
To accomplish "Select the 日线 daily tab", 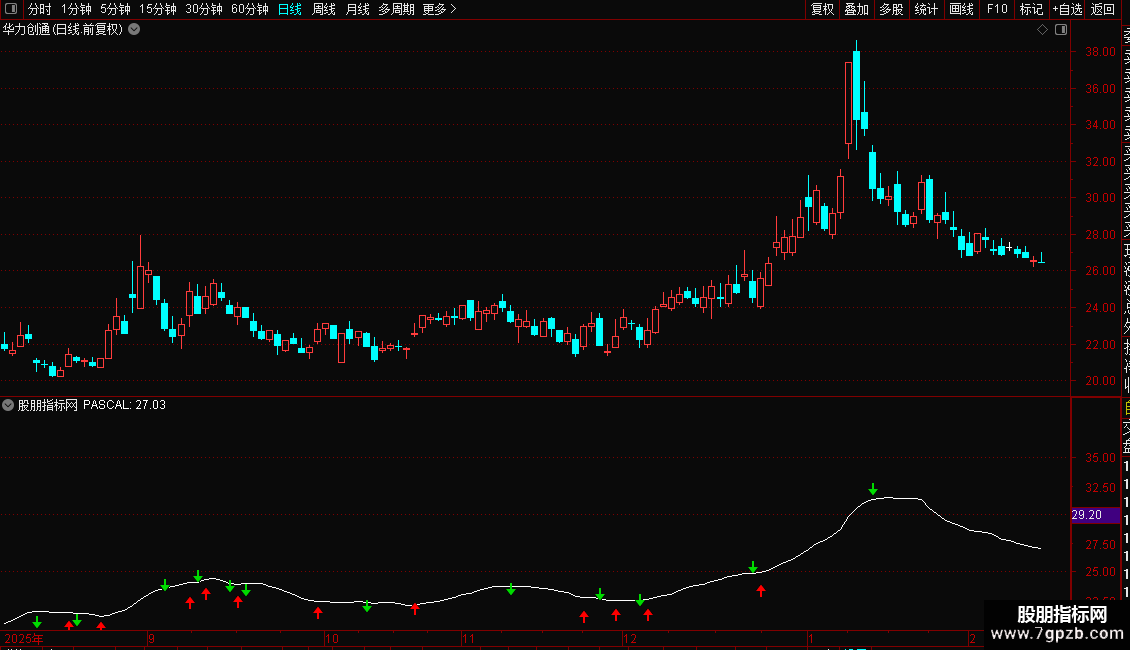I will (290, 9).
